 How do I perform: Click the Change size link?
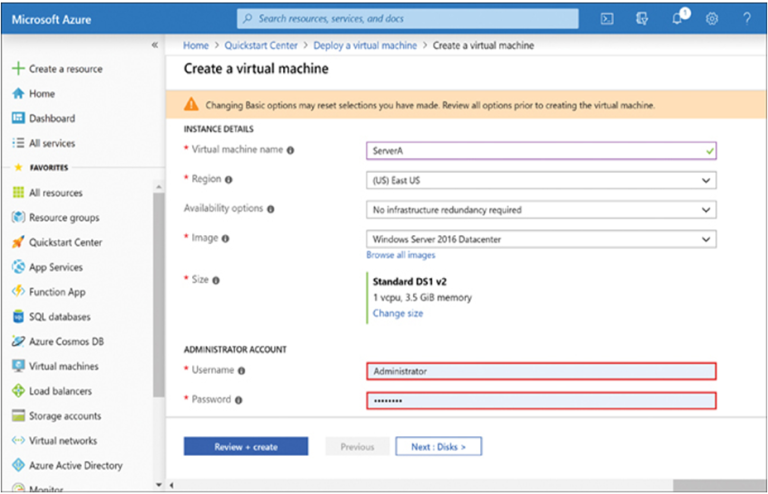pyautogui.click(x=398, y=313)
